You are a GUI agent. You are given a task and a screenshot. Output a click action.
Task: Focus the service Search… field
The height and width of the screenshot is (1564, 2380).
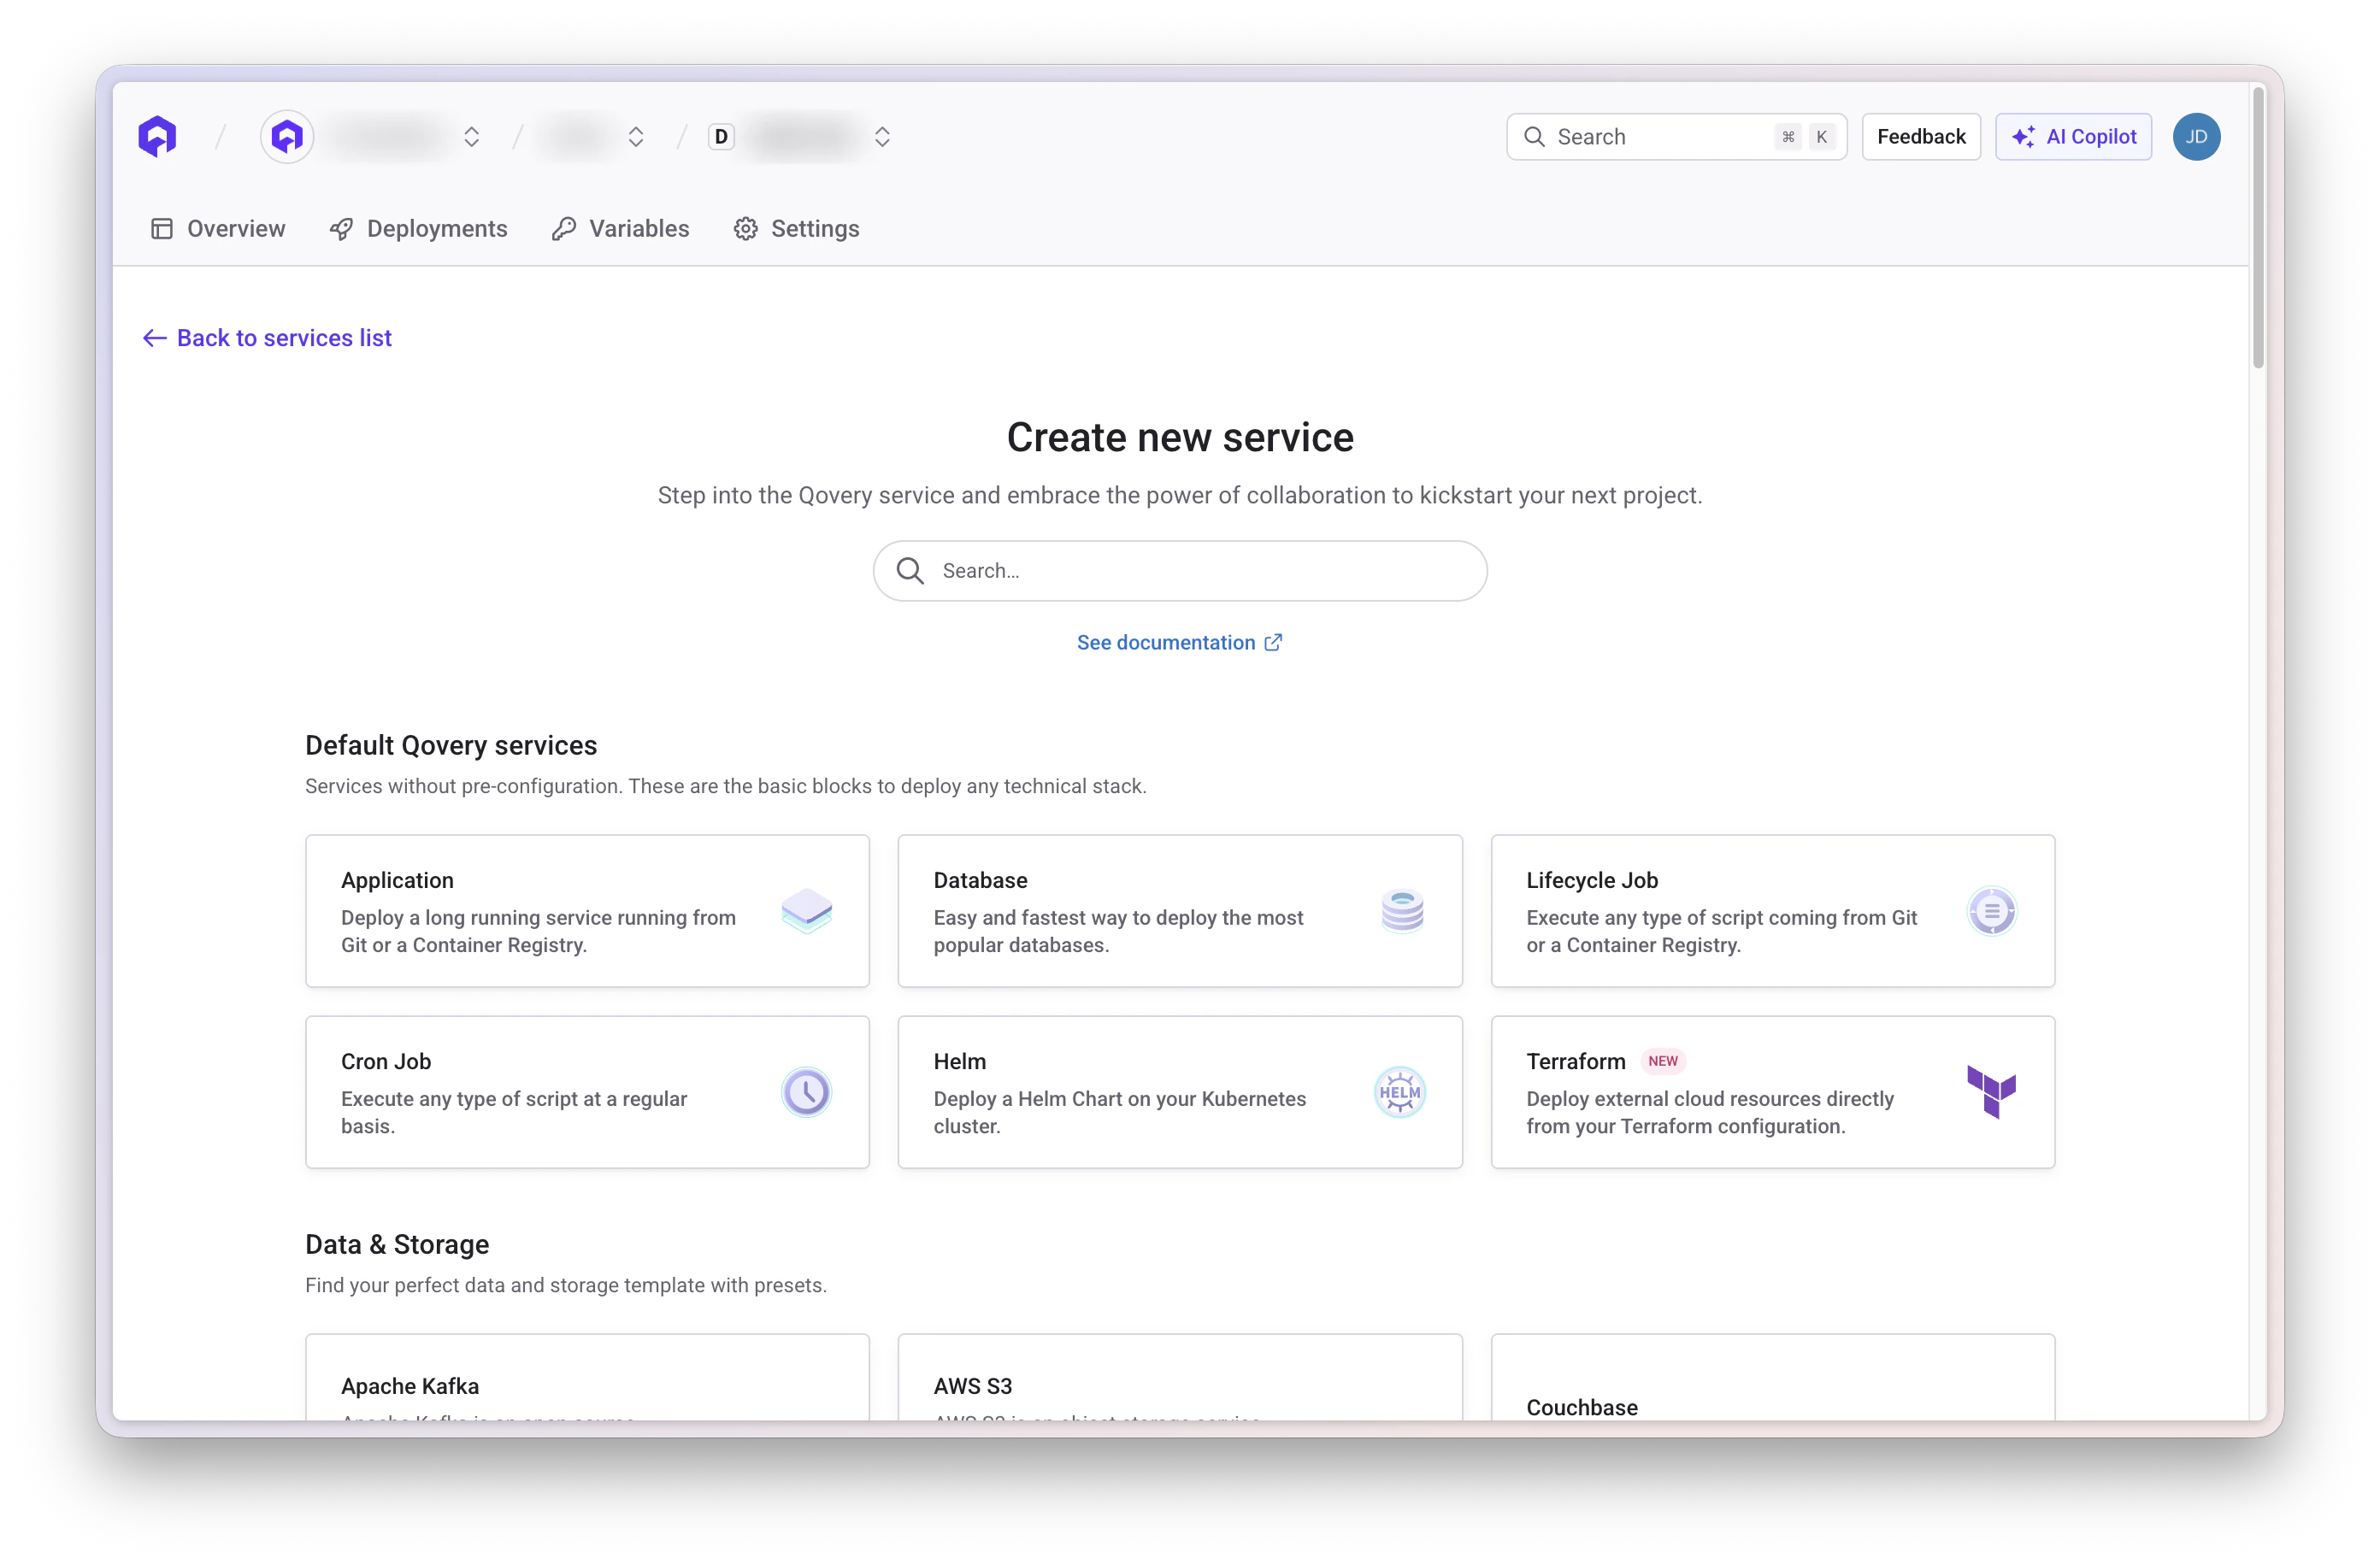click(1180, 571)
